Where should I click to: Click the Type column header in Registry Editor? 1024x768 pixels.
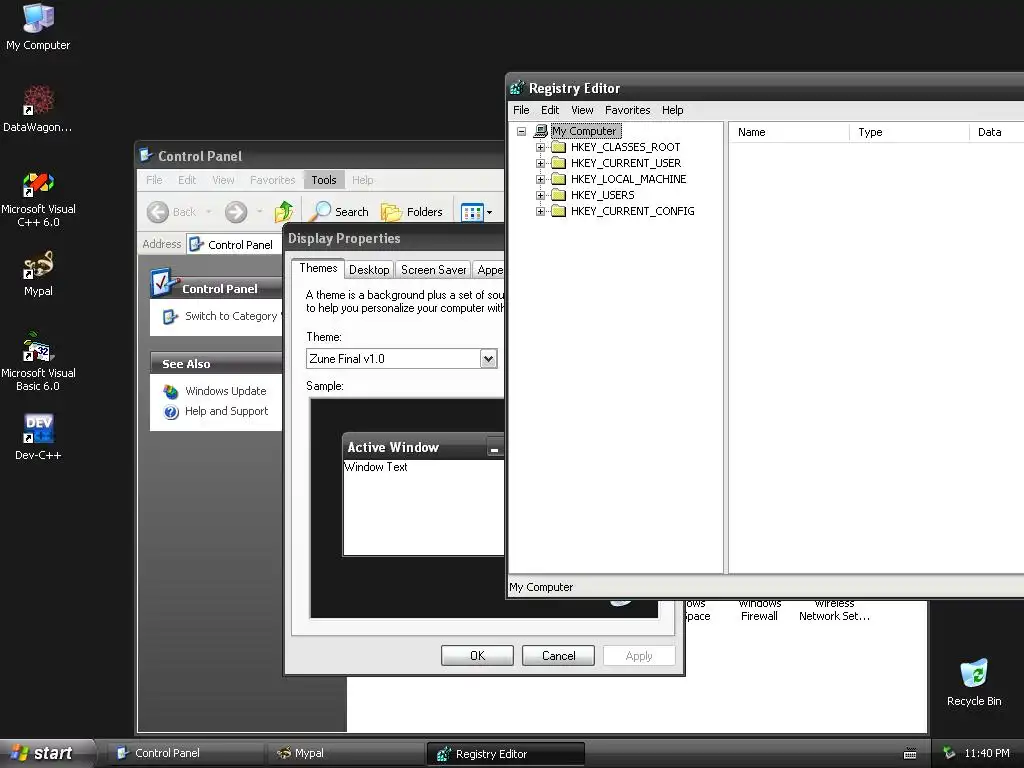(909, 132)
